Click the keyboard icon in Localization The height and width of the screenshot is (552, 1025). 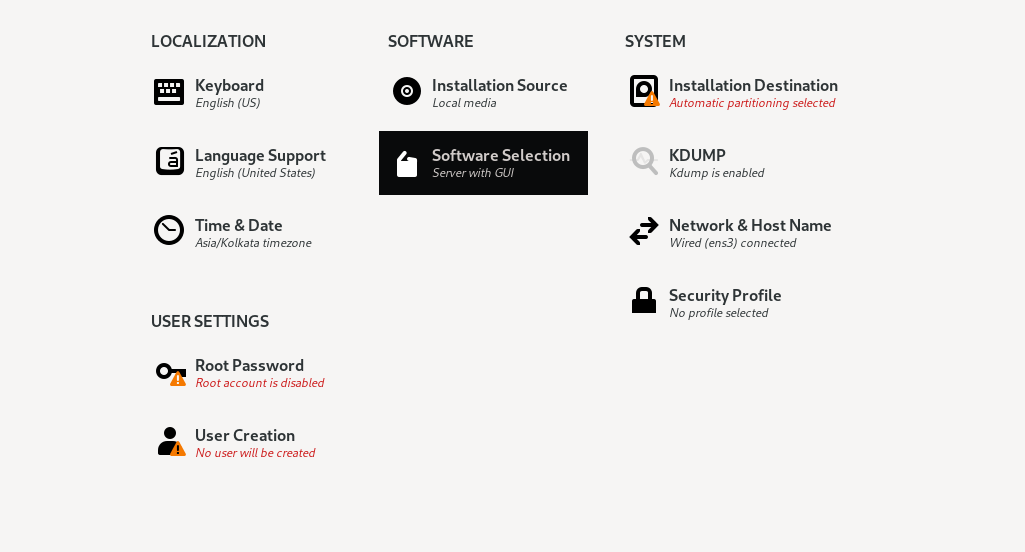click(x=169, y=92)
